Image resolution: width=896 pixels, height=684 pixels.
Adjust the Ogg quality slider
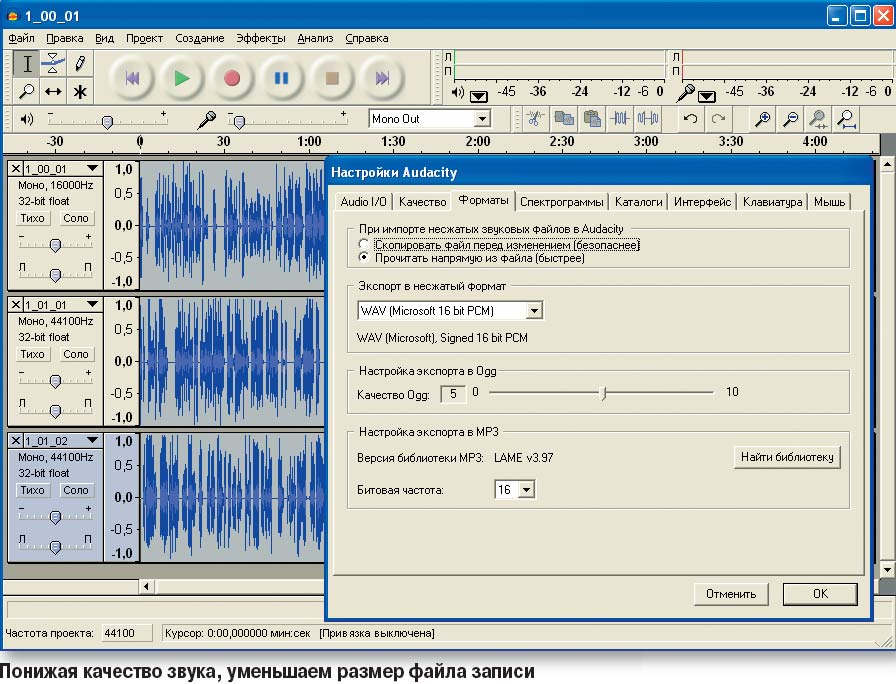[603, 393]
